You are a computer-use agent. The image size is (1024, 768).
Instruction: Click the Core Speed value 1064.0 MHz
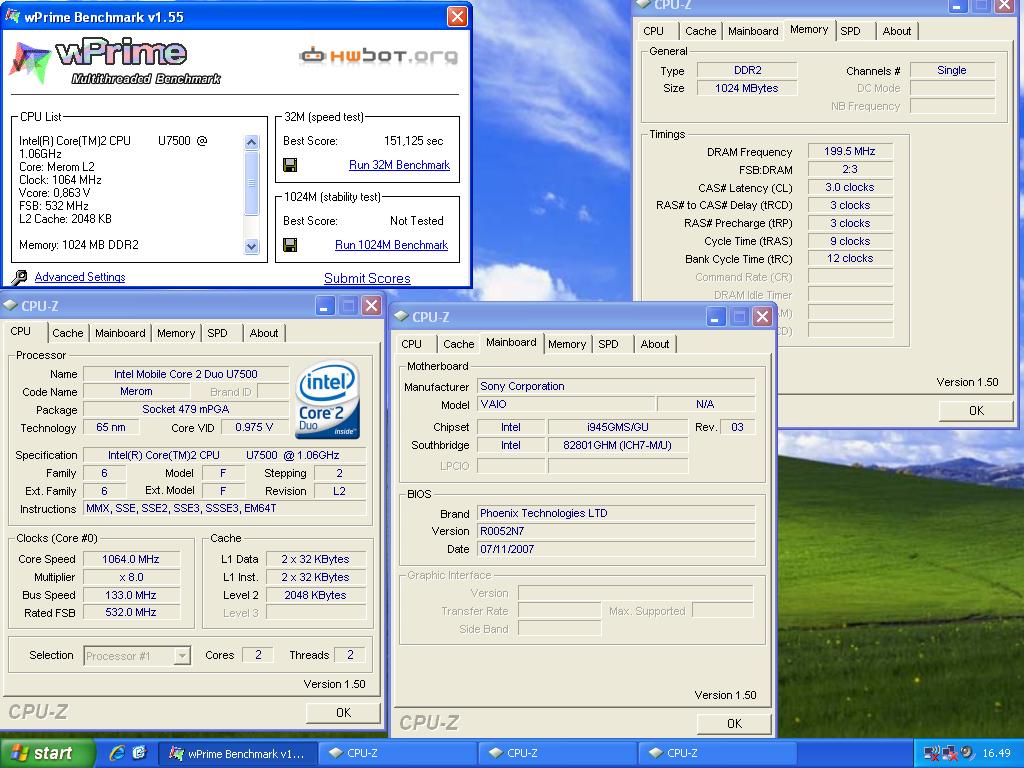tap(131, 559)
